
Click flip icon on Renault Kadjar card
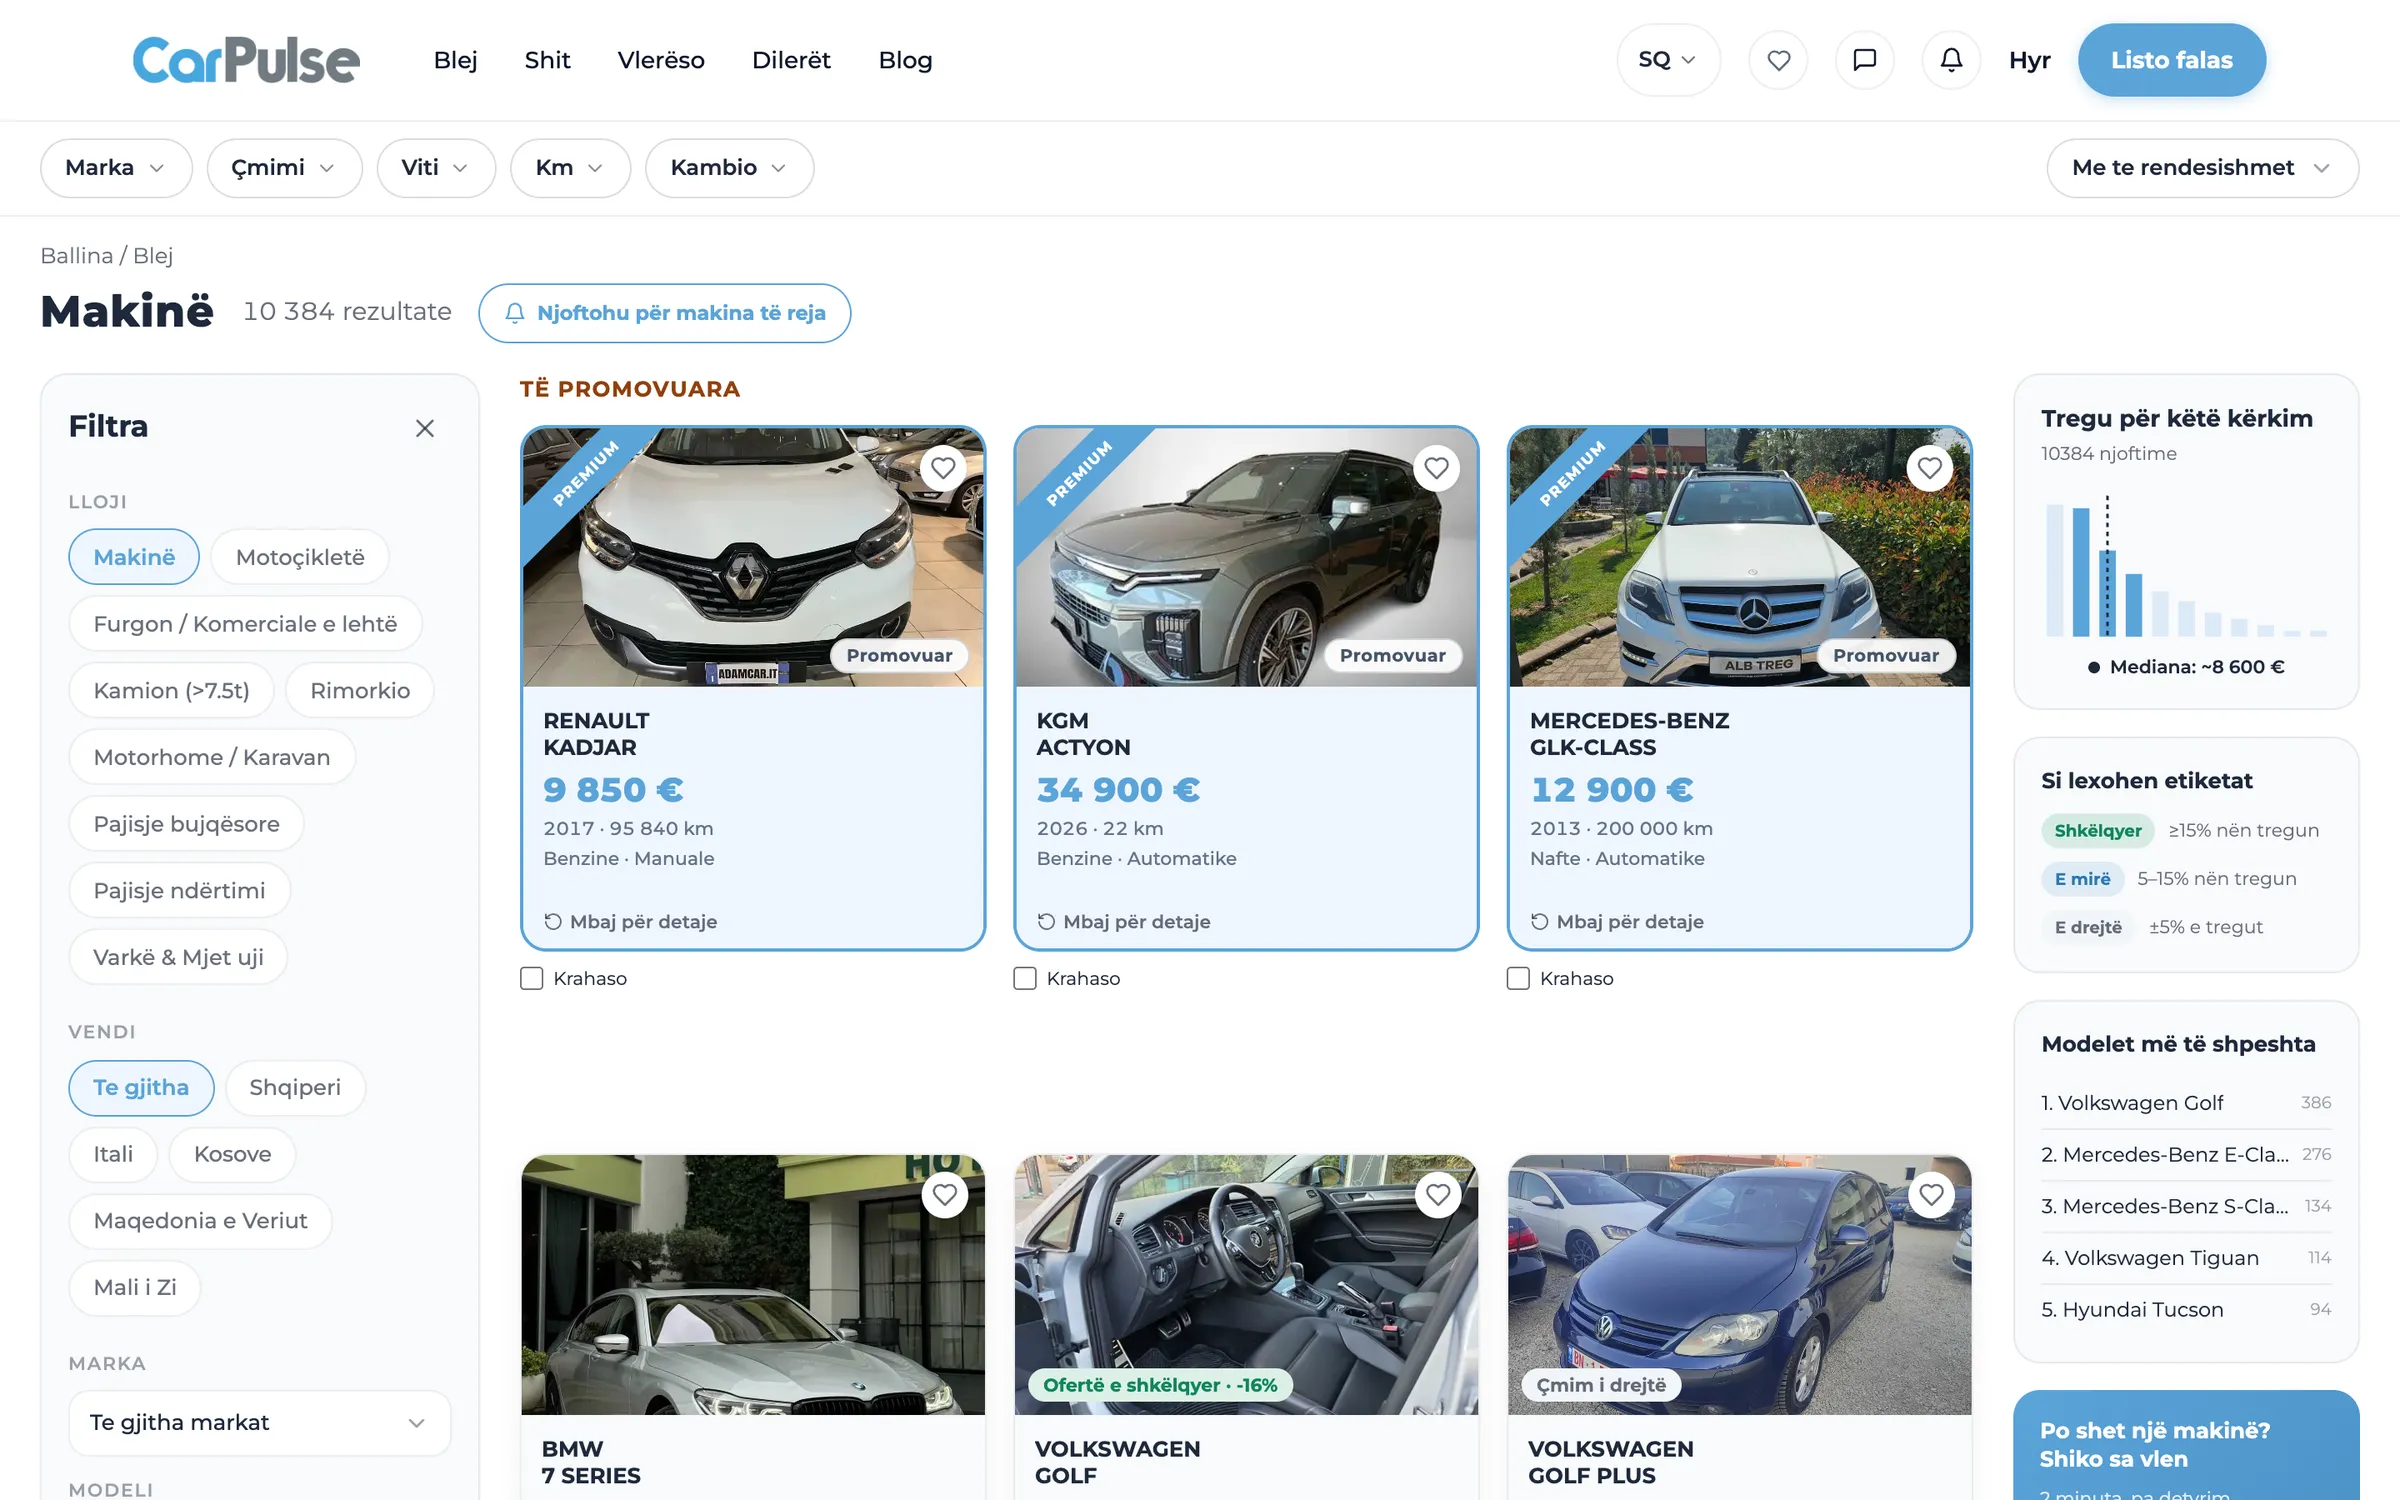coord(553,921)
